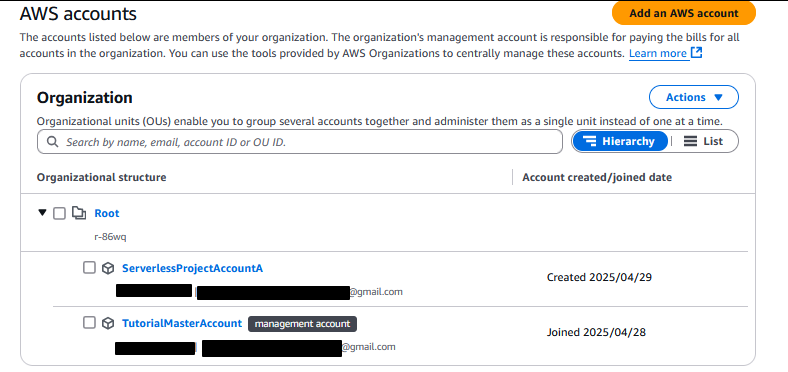Image resolution: width=788 pixels, height=372 pixels.
Task: Click the magnifier icon in the search box
Action: coord(52,142)
